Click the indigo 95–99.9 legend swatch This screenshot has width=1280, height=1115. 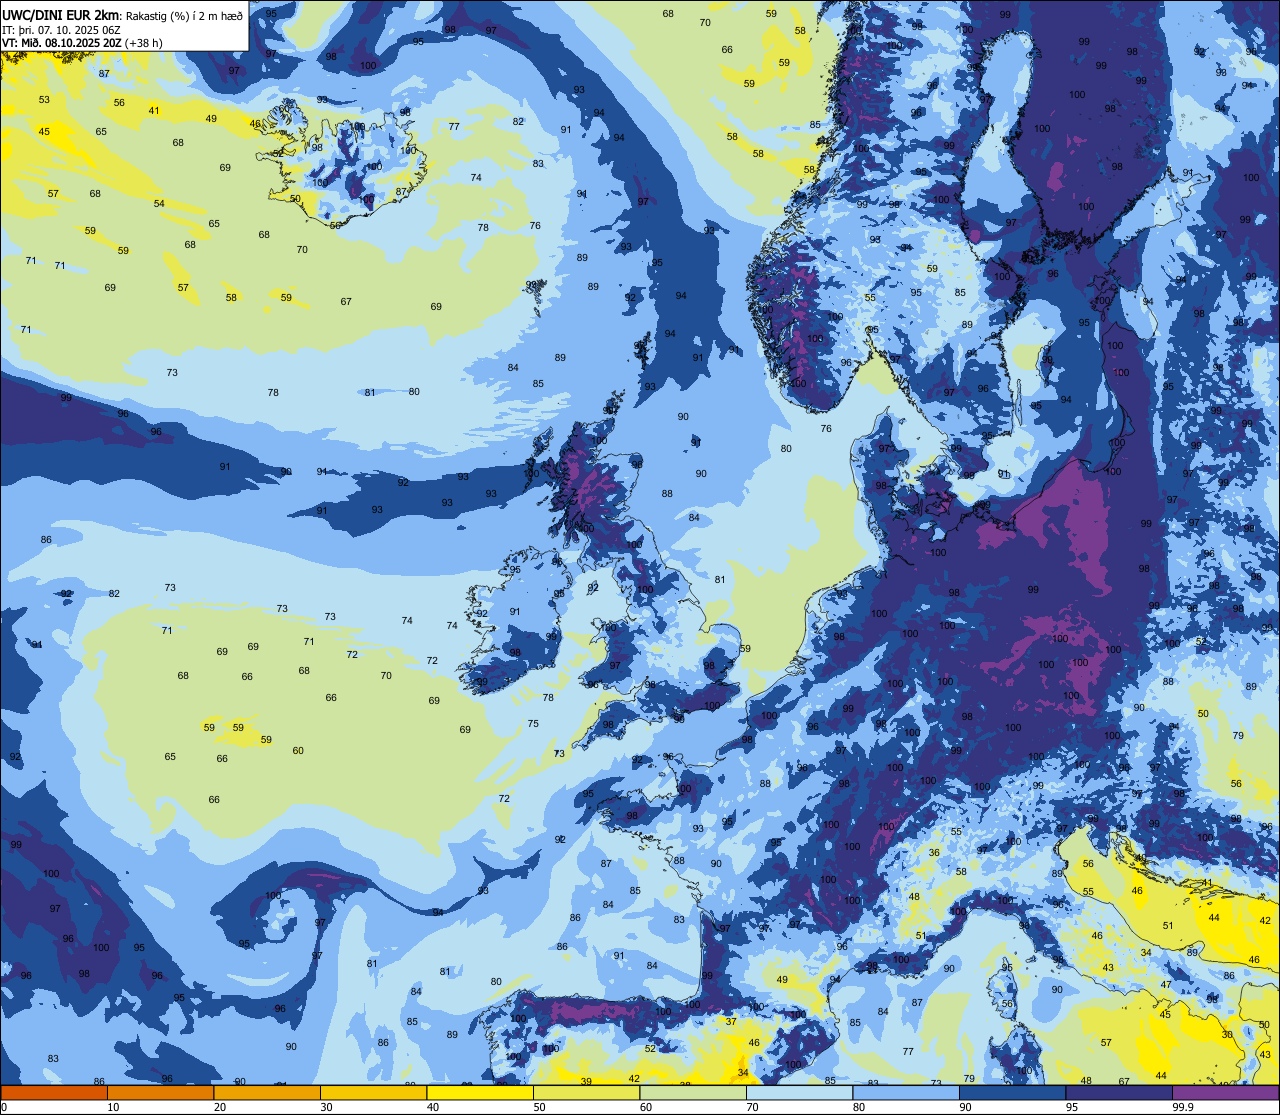1119,1092
